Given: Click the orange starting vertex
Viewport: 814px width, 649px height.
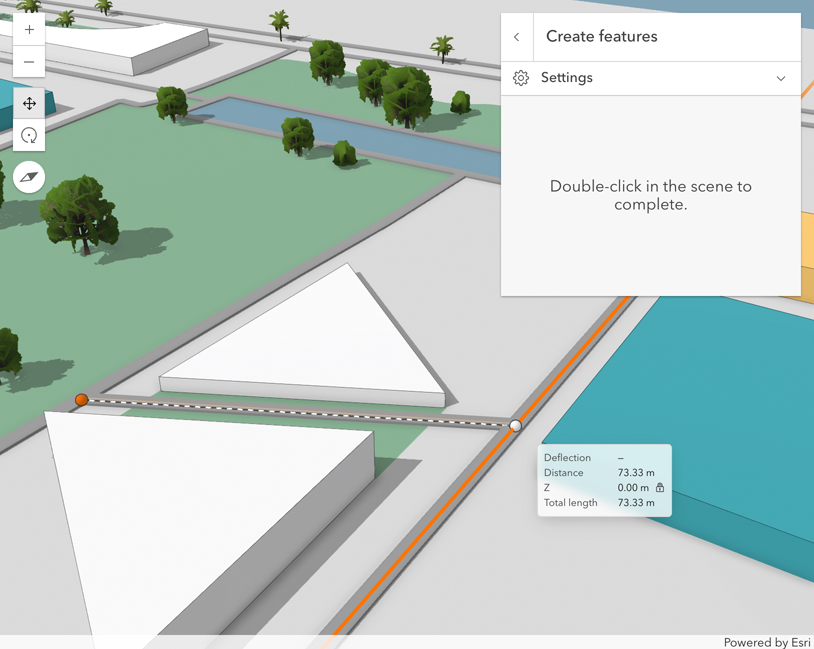Looking at the screenshot, I should [x=81, y=400].
